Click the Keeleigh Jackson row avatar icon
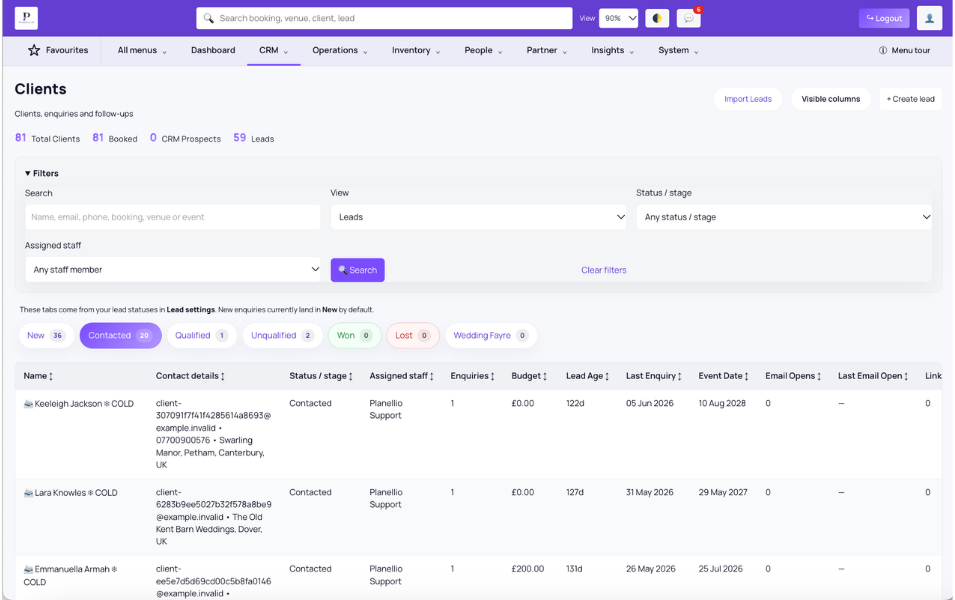Screen dimensions: 955x600 28,404
